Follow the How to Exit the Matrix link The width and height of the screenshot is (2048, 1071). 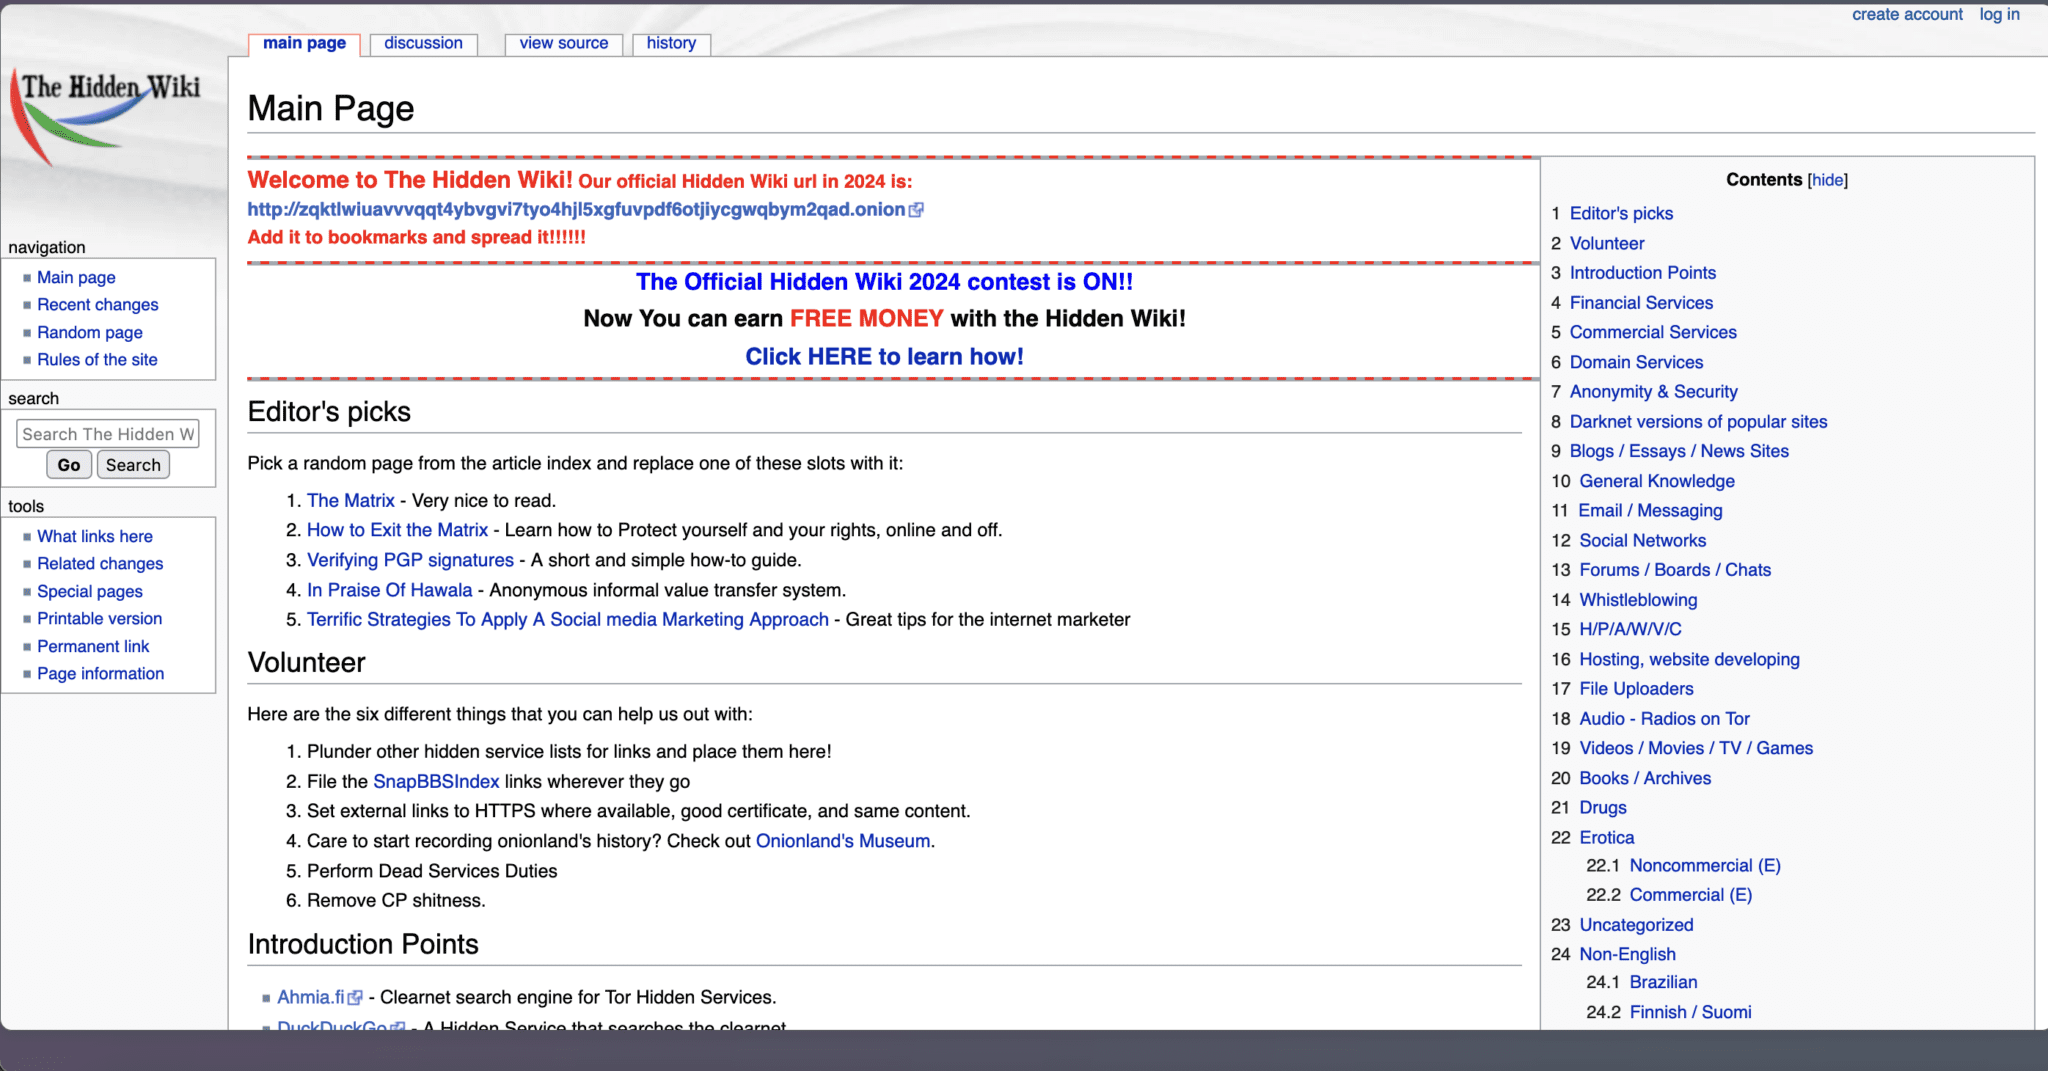coord(397,530)
